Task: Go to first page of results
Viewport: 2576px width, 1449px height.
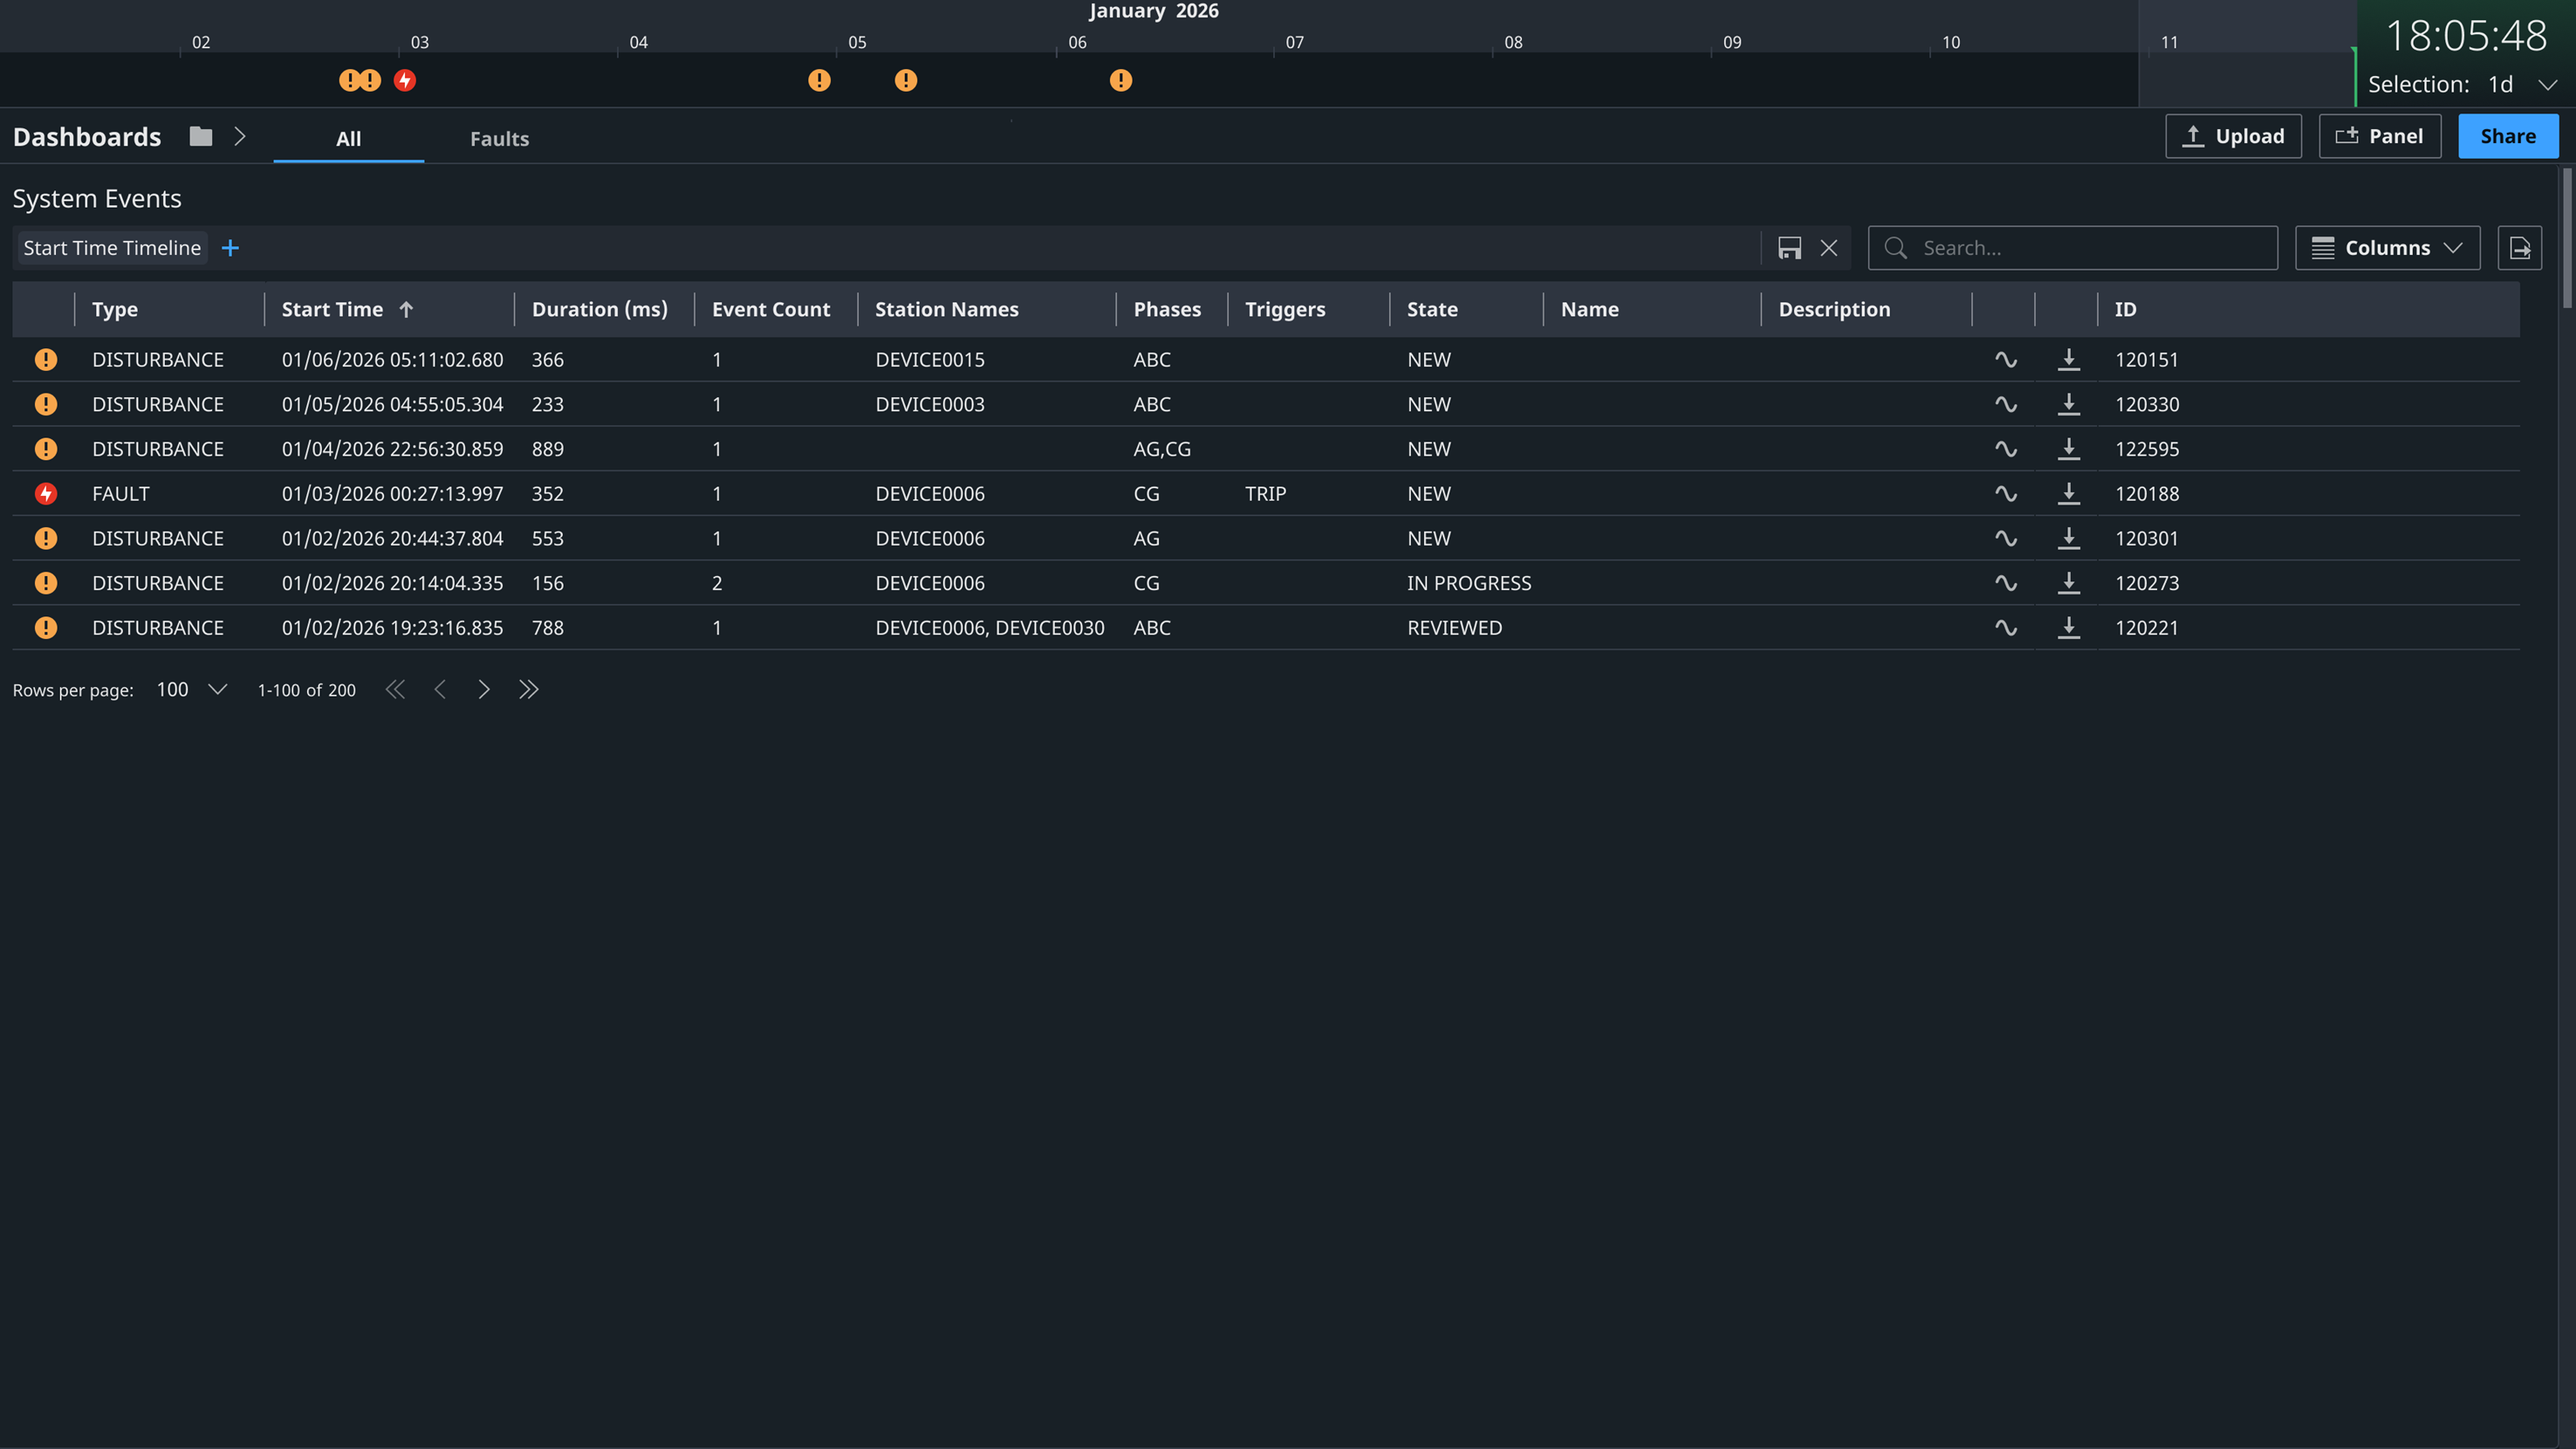Action: click(x=396, y=689)
